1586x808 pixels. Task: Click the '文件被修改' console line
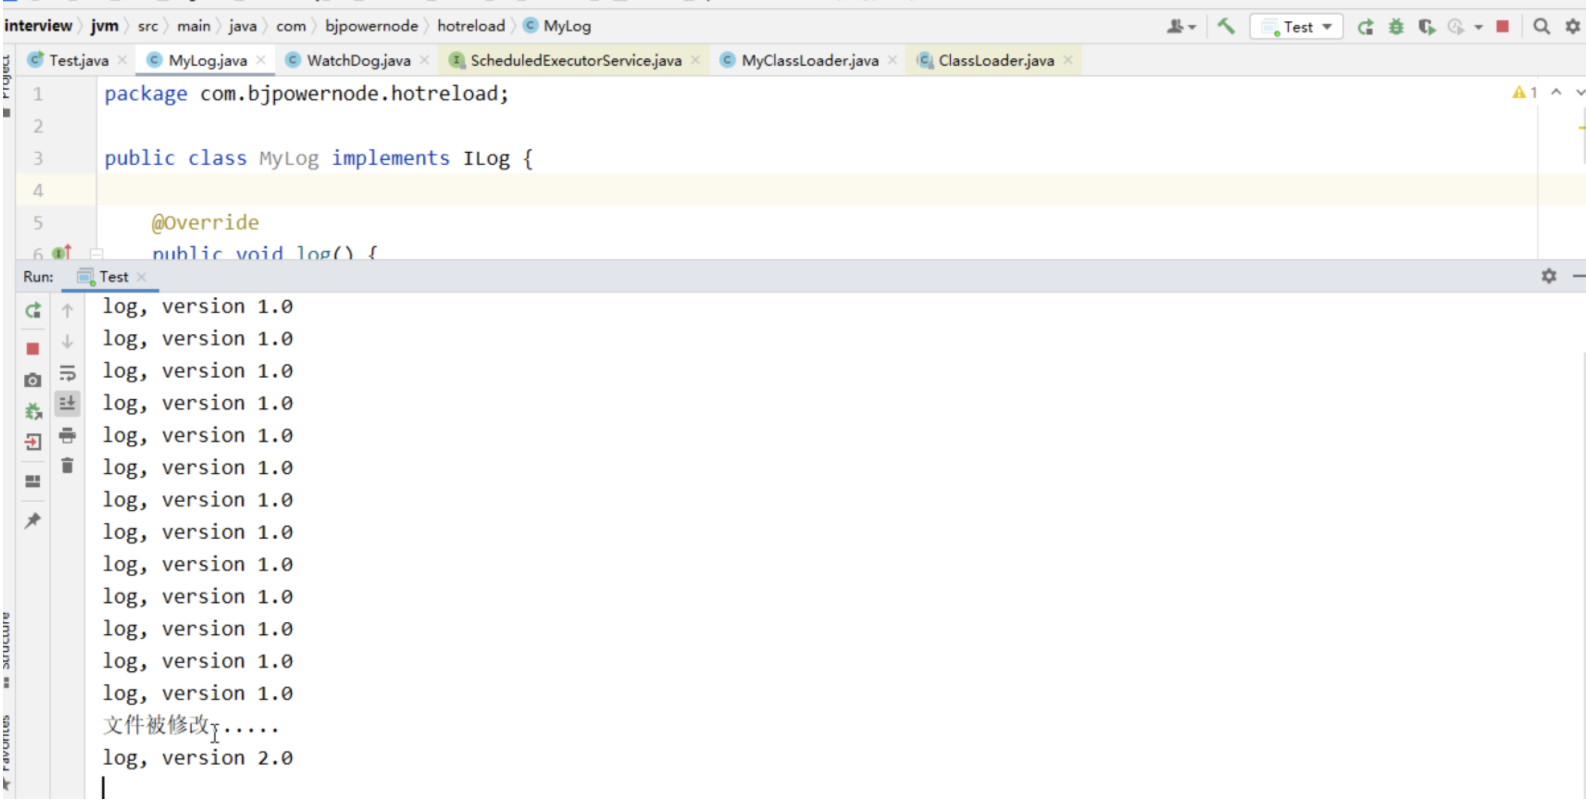click(x=191, y=725)
